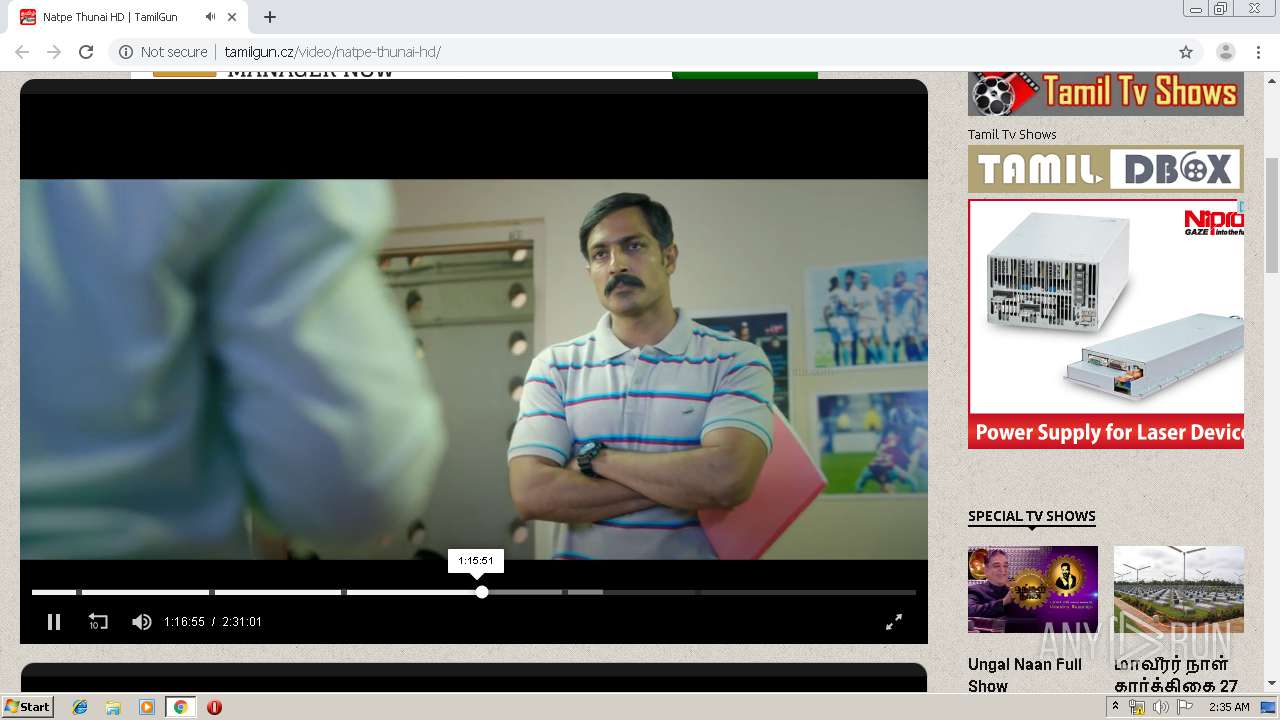Close the Natpe Thunai HD tab
1280x720 pixels.
click(233, 17)
